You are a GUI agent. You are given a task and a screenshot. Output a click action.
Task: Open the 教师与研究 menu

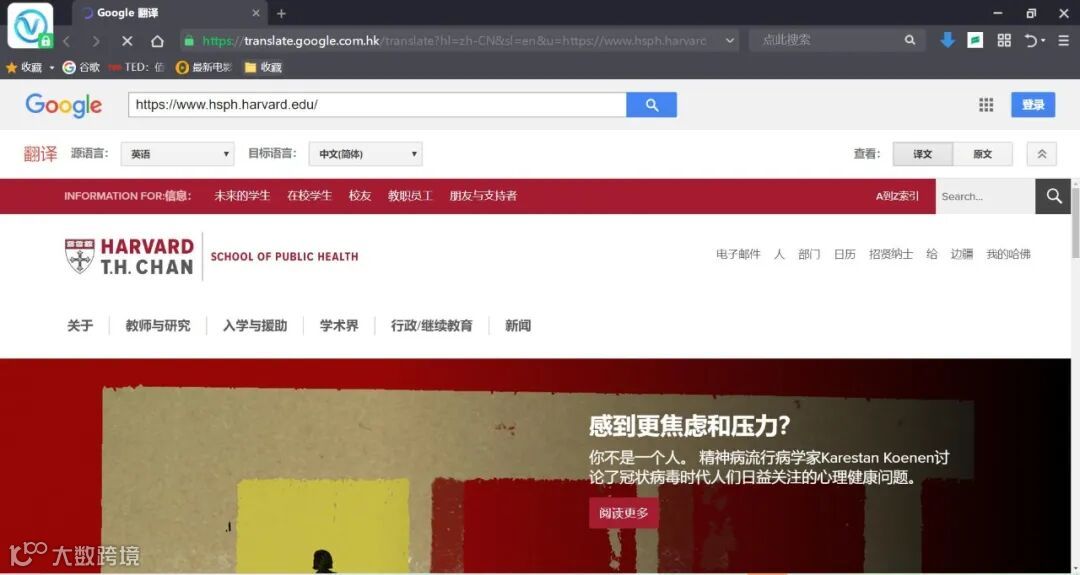(x=158, y=326)
